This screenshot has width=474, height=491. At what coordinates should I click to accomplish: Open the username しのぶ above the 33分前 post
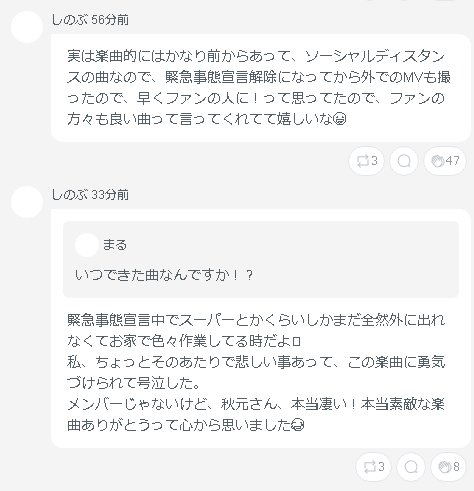coord(70,195)
